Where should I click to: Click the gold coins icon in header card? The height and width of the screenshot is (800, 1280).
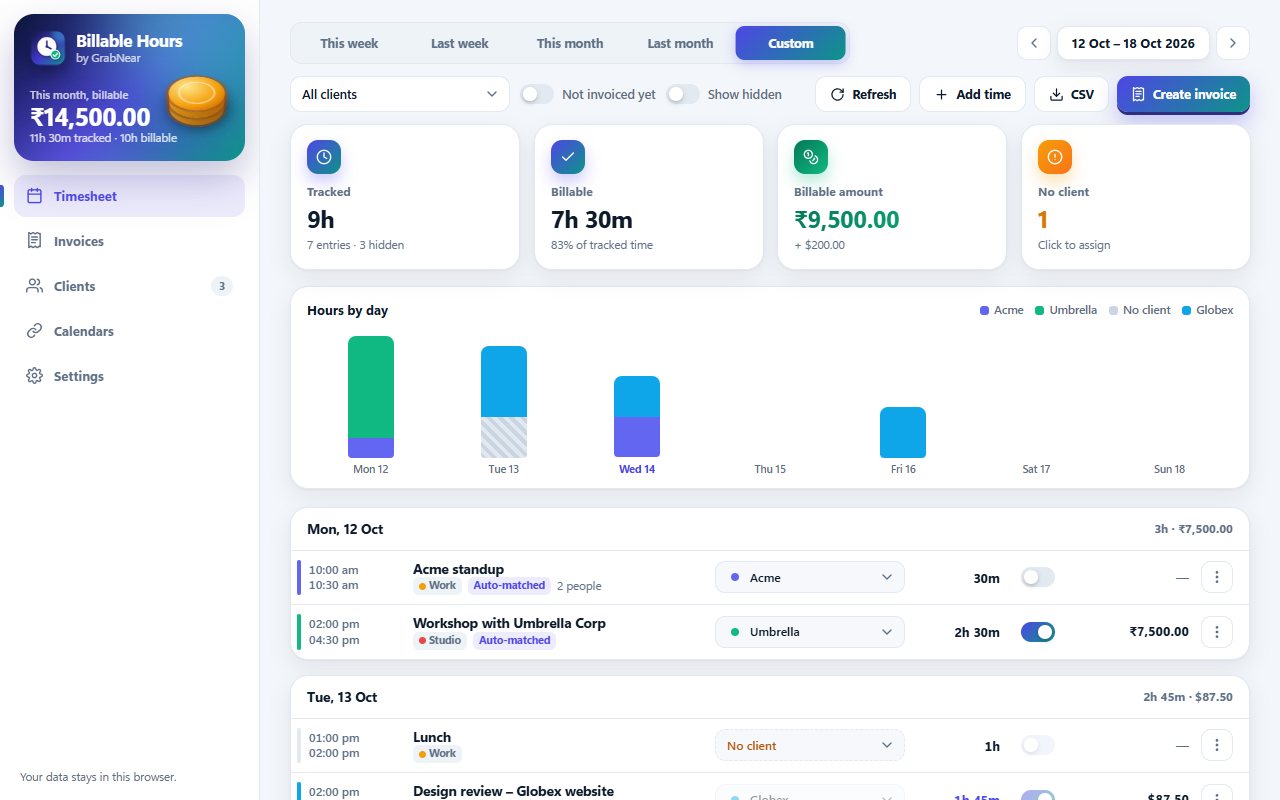click(197, 101)
